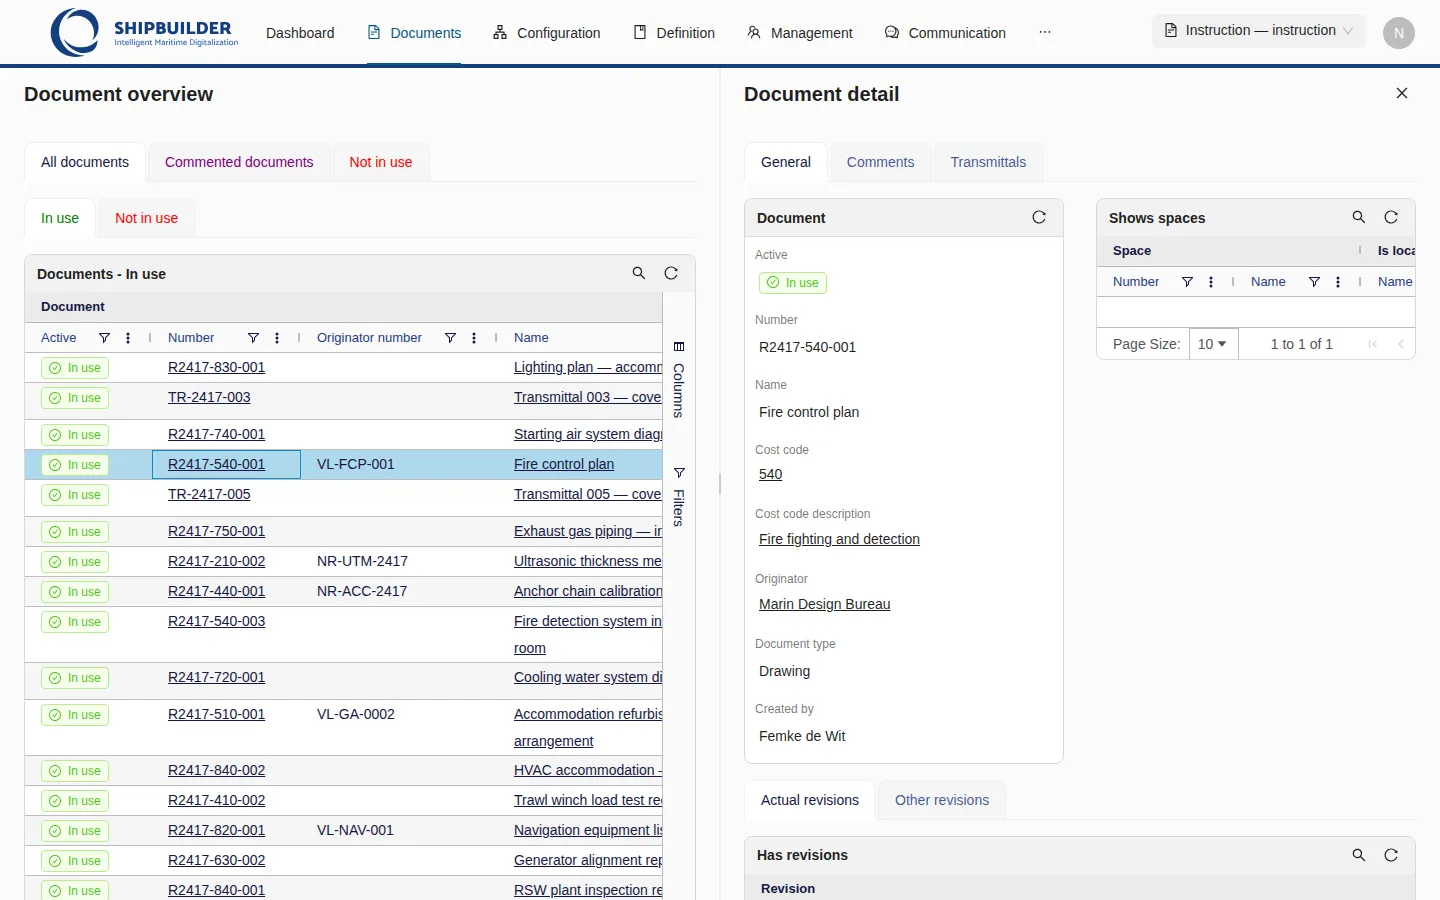This screenshot has height=900, width=1440.
Task: Open document R2417-210-002
Action: [x=216, y=561]
